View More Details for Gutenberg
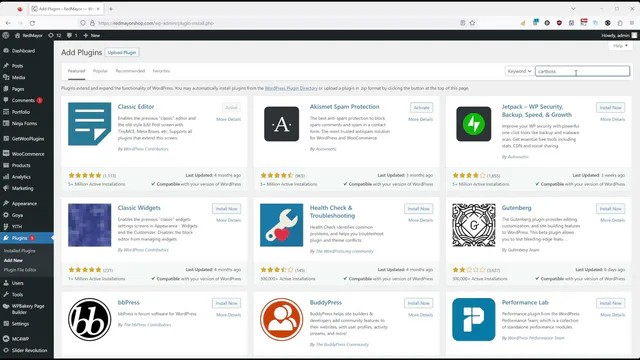 [612, 220]
